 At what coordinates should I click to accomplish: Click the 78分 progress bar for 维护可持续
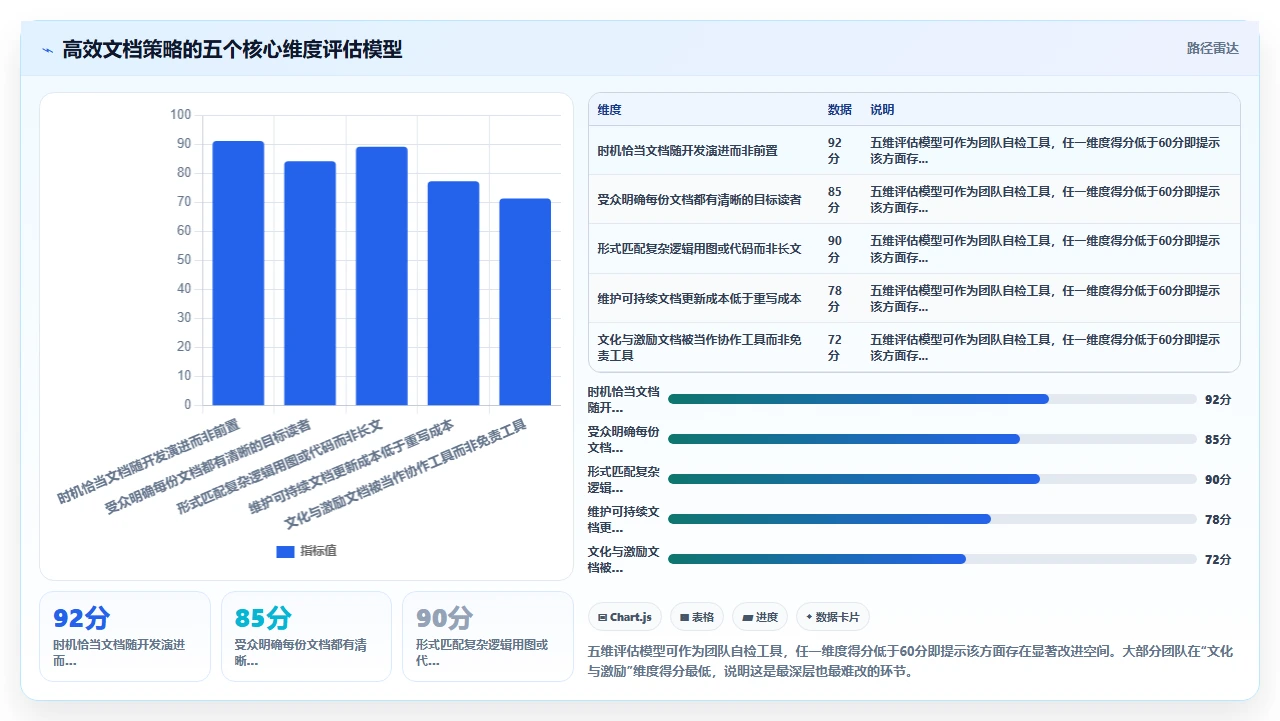pos(932,519)
